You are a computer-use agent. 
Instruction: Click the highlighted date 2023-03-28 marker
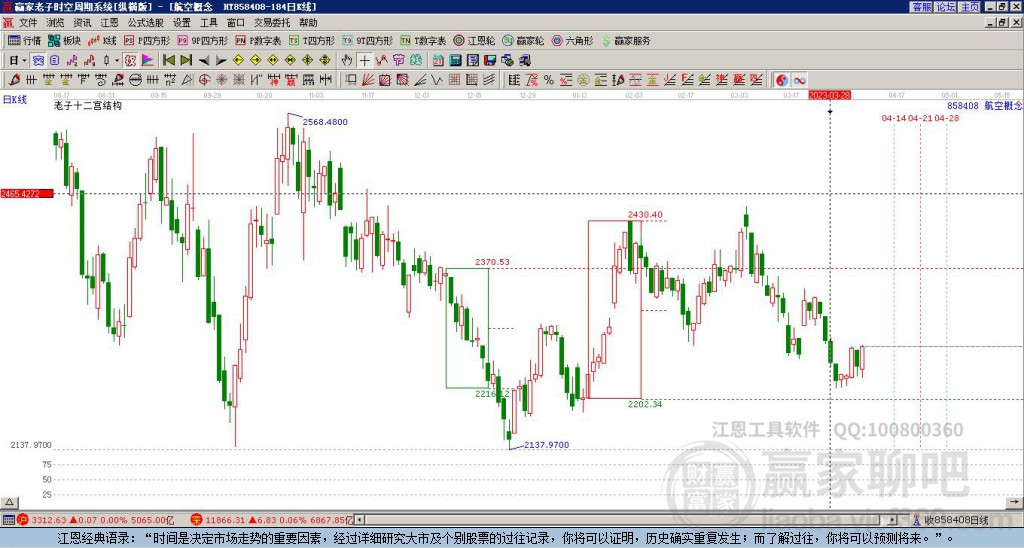point(829,95)
